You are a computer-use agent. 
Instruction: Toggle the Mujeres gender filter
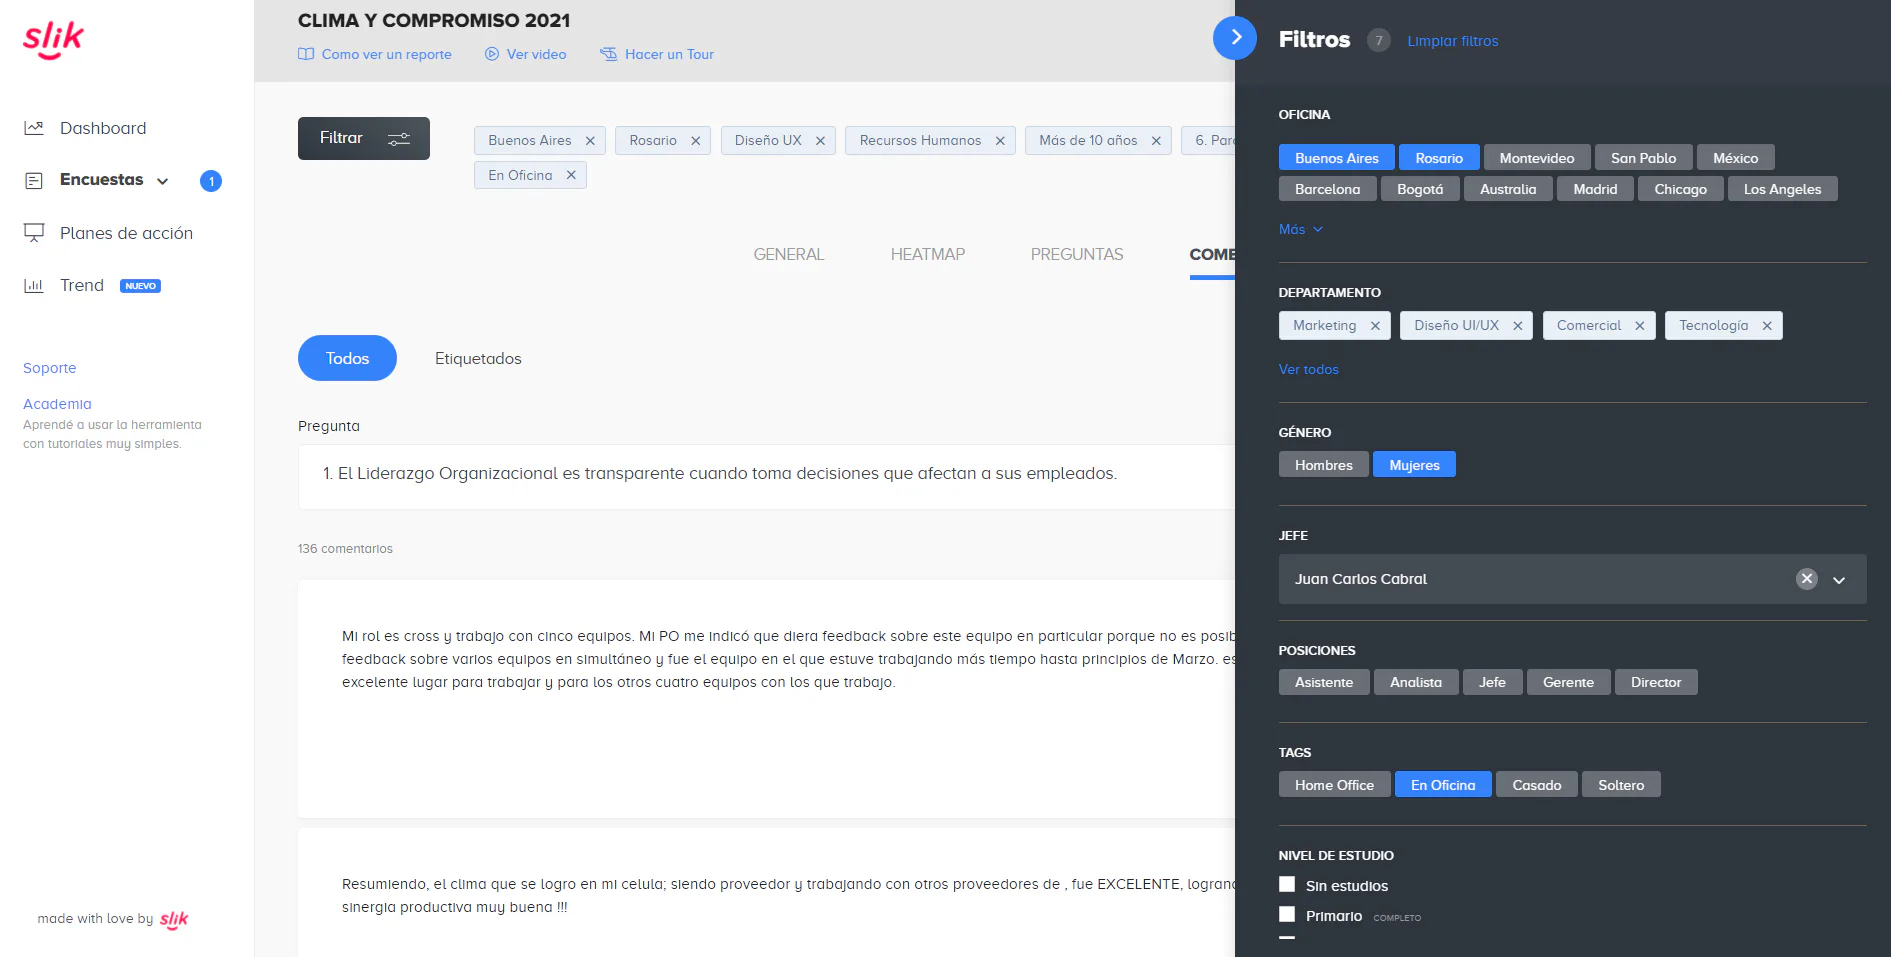point(1414,465)
